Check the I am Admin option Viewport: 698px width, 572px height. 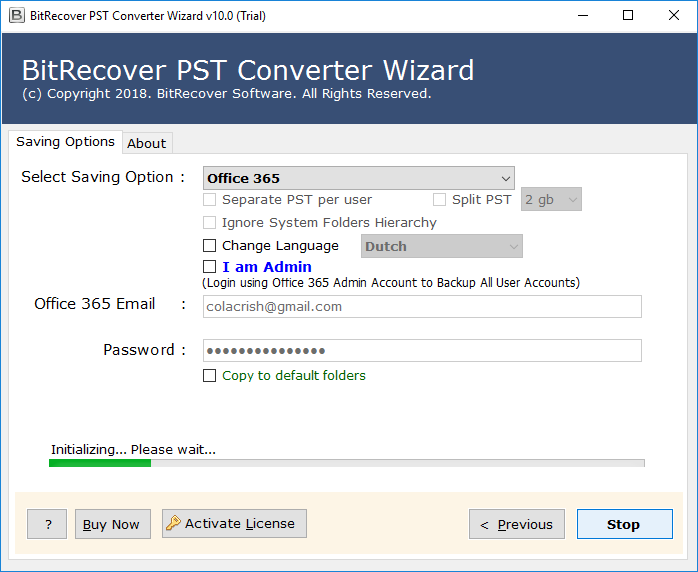click(x=210, y=267)
